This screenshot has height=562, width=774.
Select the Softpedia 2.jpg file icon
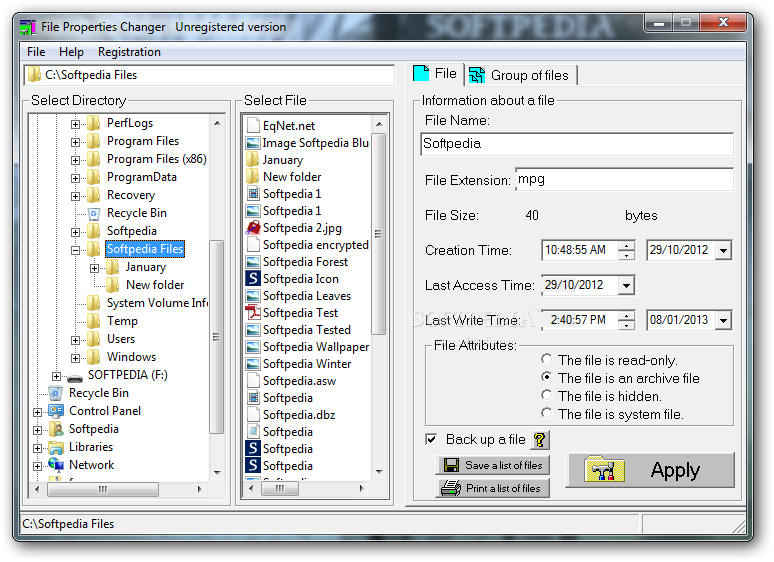[x=253, y=227]
